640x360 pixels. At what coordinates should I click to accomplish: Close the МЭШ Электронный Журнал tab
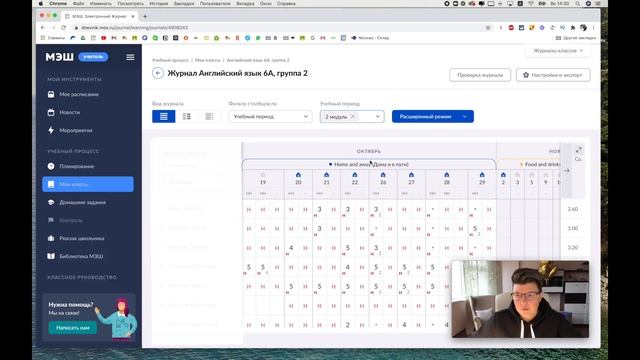(x=133, y=16)
